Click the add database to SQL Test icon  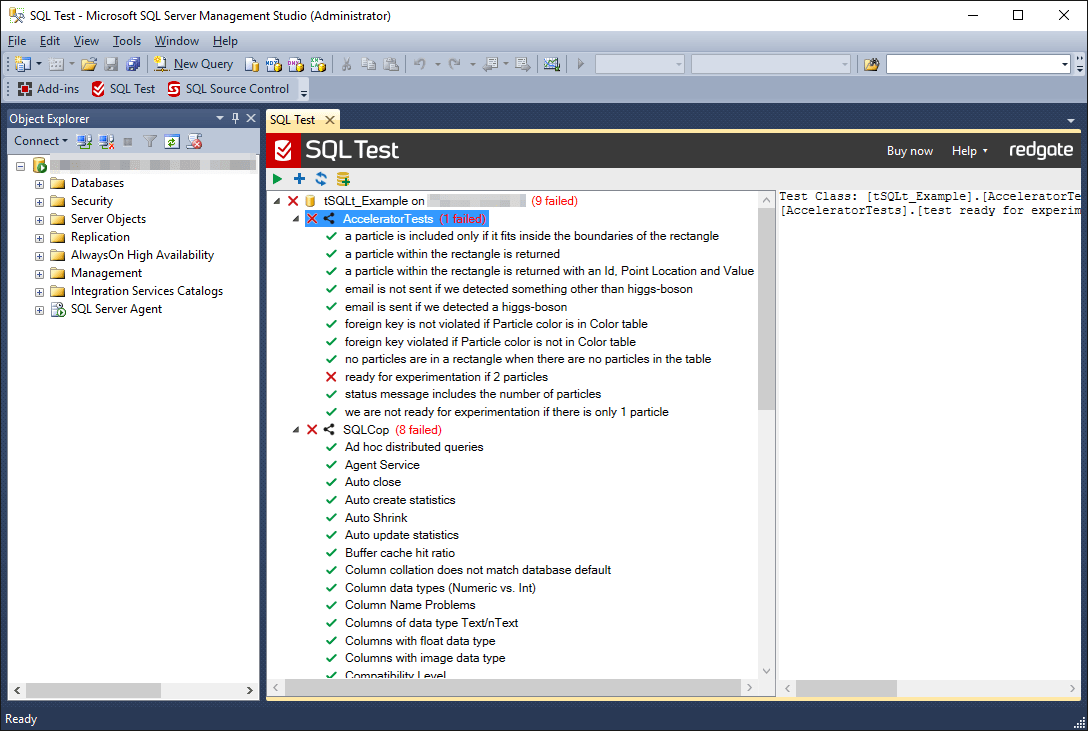(x=343, y=179)
